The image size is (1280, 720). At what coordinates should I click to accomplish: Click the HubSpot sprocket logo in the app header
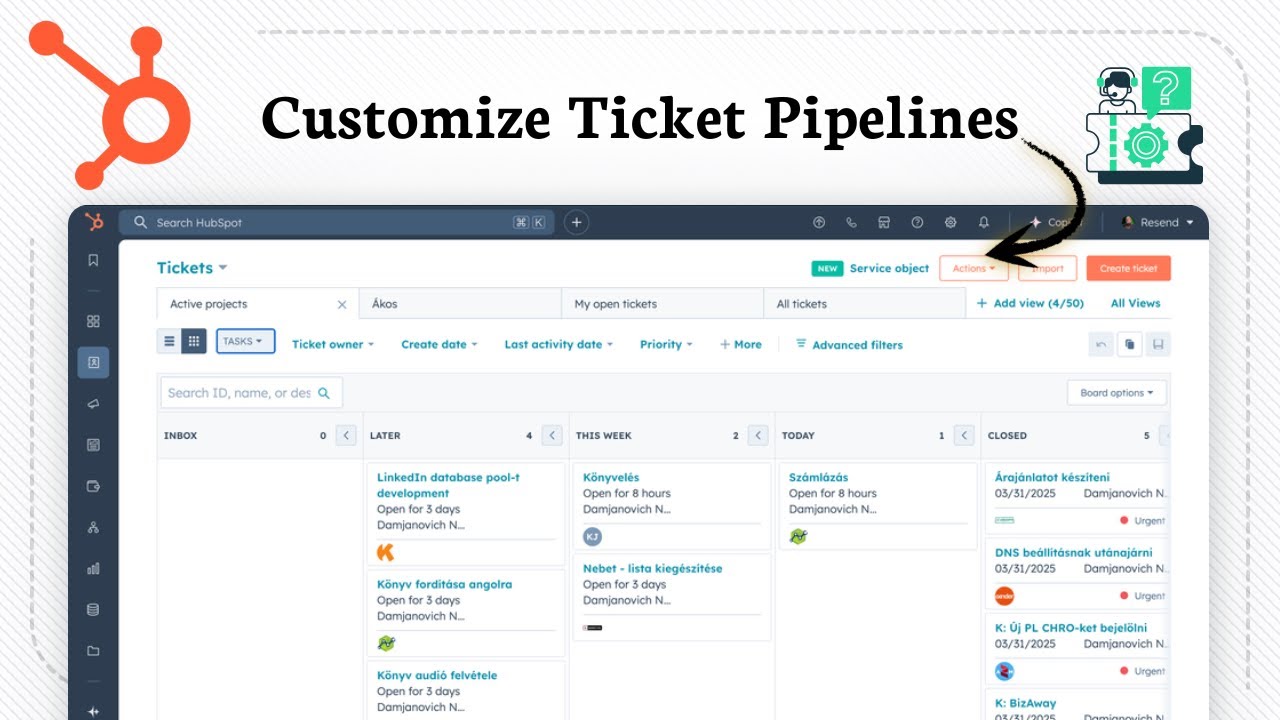coord(94,222)
